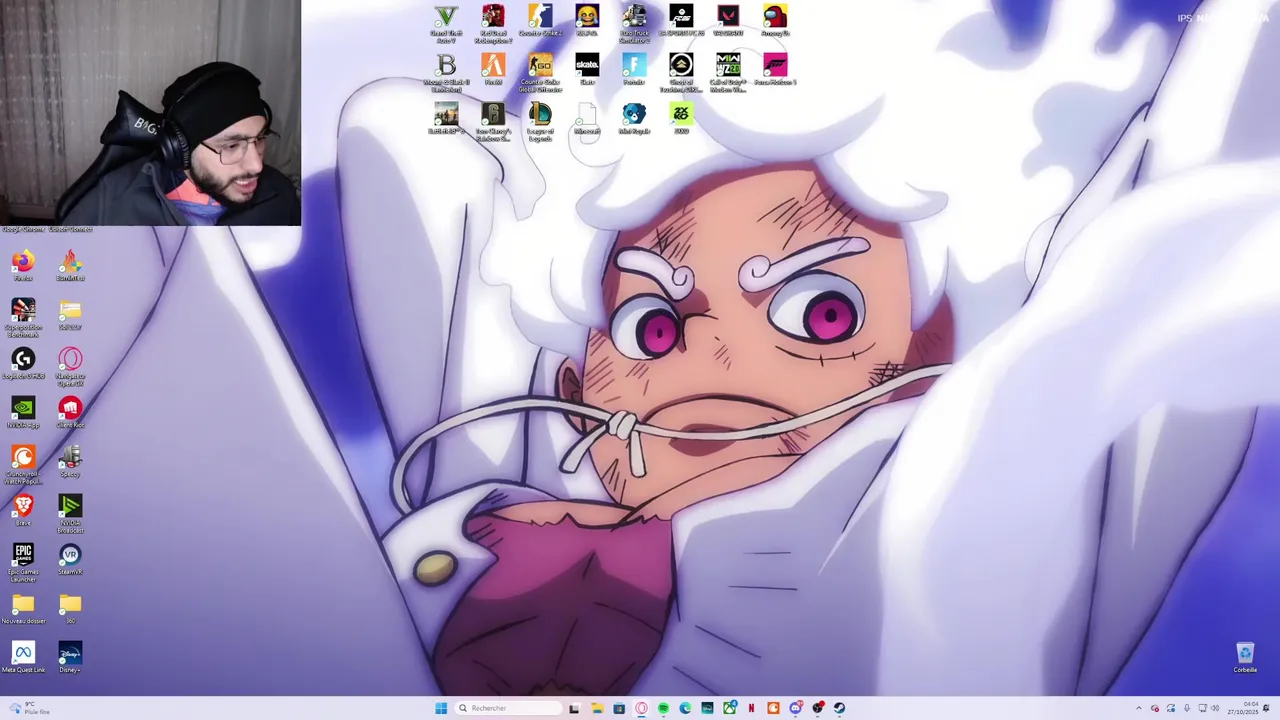This screenshot has height=720, width=1280.
Task: Select the BurnInTest desktop icon
Action: click(x=70, y=266)
